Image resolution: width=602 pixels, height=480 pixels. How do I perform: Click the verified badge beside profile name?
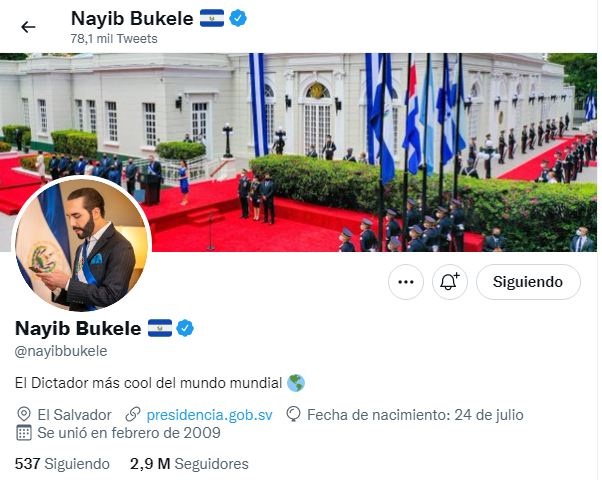[x=185, y=328]
